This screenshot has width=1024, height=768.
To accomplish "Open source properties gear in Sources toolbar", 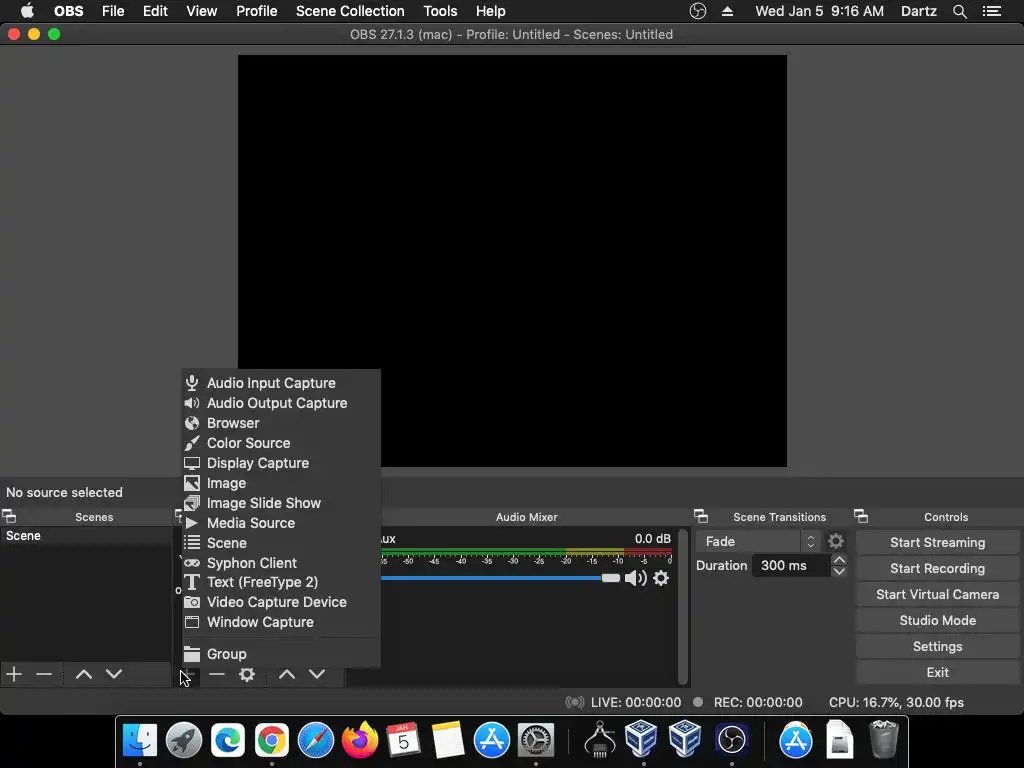I will (x=247, y=674).
